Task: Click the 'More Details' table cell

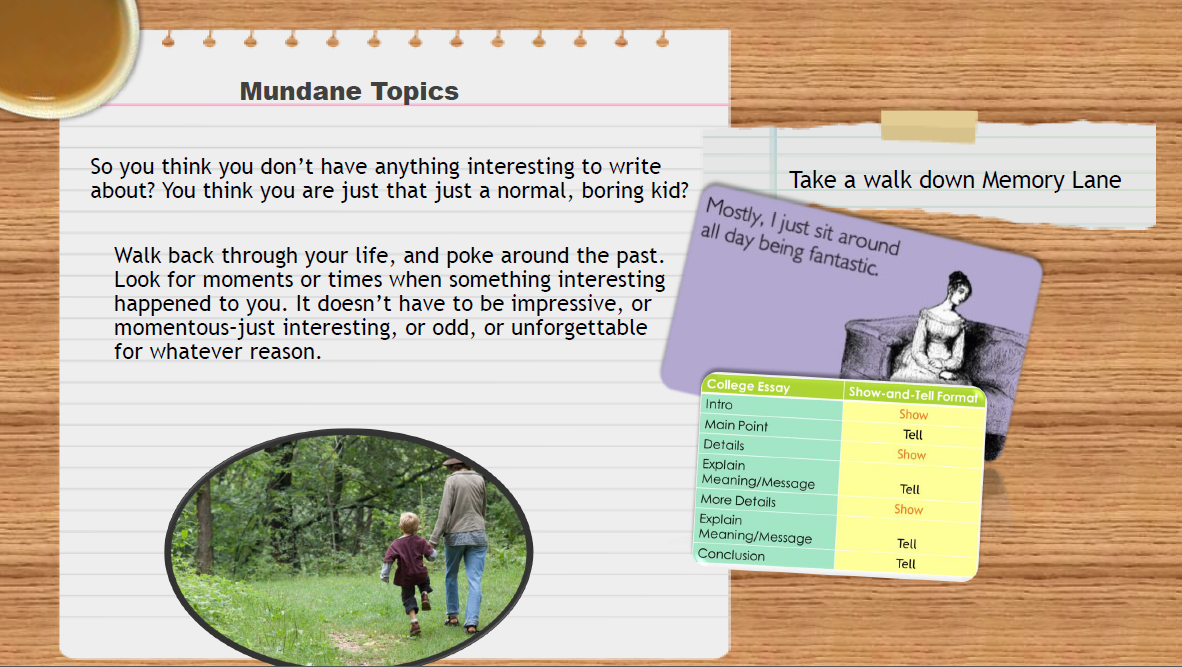Action: coord(767,503)
